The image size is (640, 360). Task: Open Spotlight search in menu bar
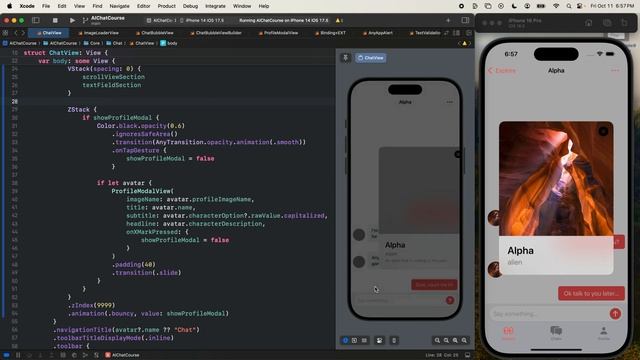(569, 6)
